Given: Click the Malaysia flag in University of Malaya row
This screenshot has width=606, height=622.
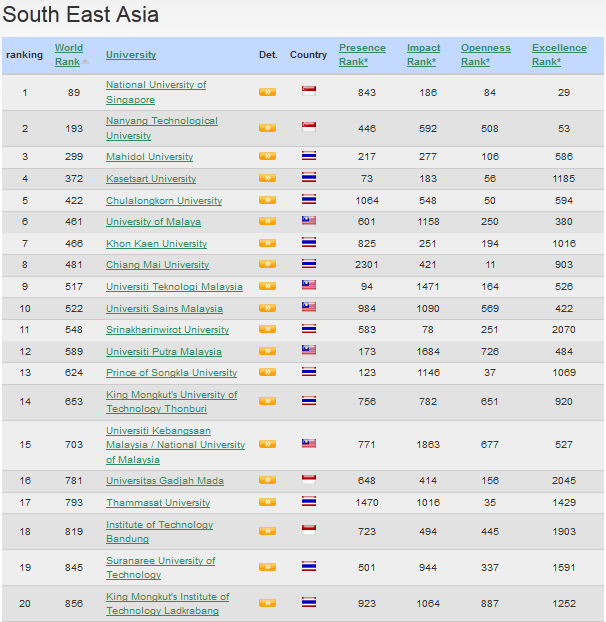Looking at the screenshot, I should pyautogui.click(x=309, y=220).
